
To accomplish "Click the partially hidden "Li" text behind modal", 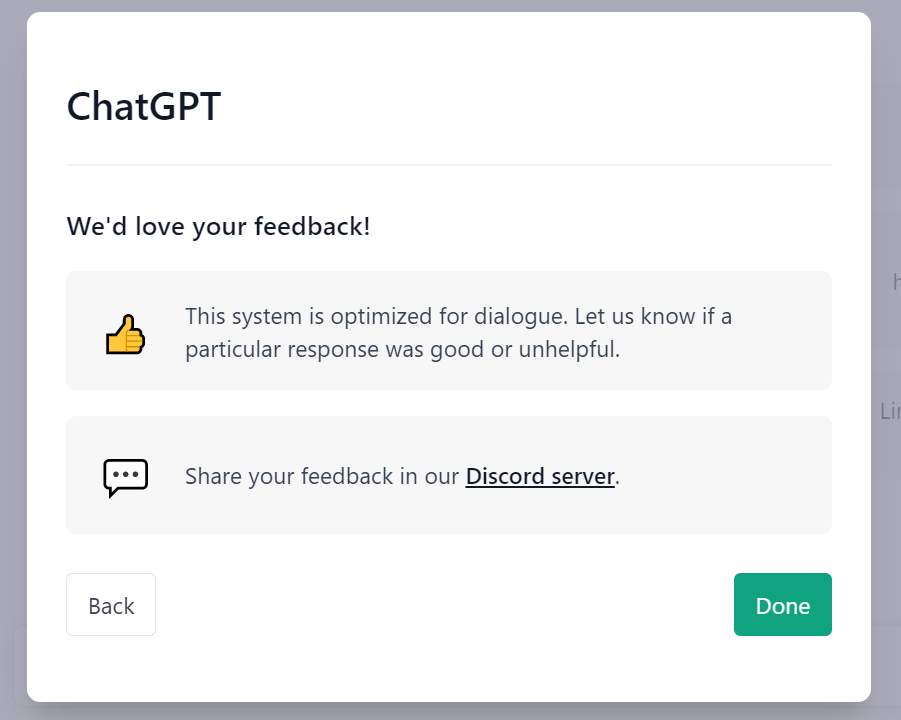I will [x=890, y=411].
